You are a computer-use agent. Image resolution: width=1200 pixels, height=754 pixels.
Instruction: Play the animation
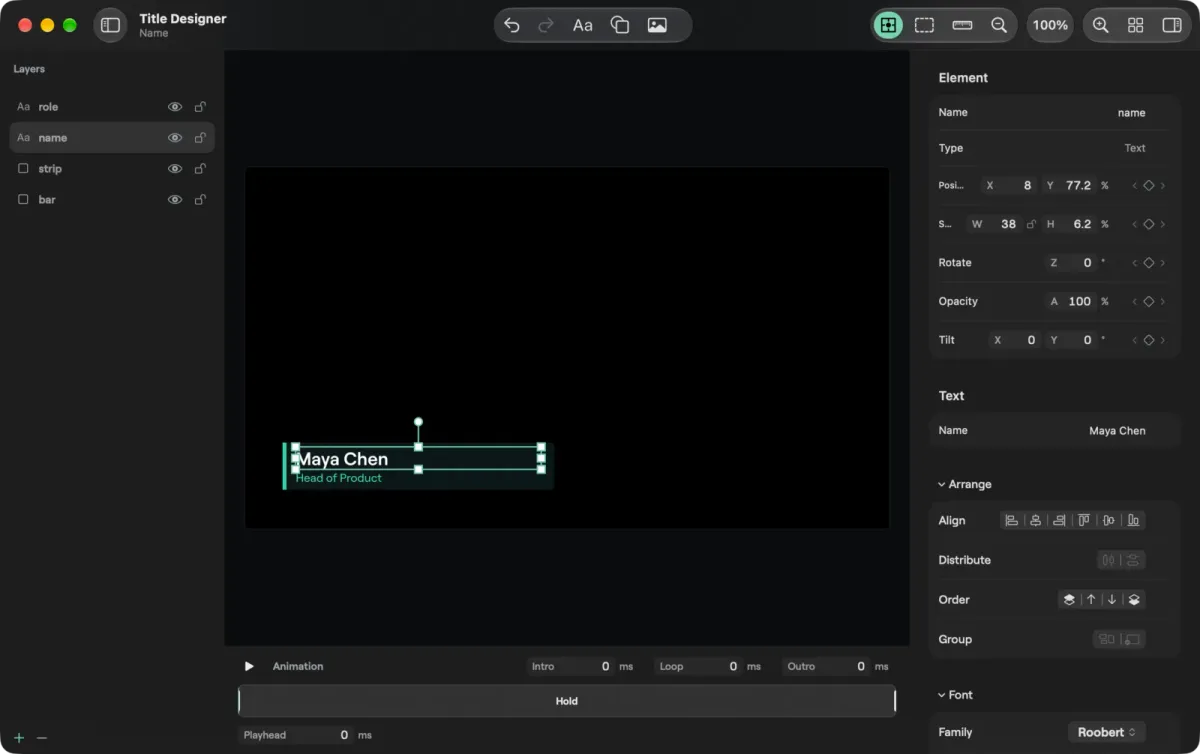249,666
